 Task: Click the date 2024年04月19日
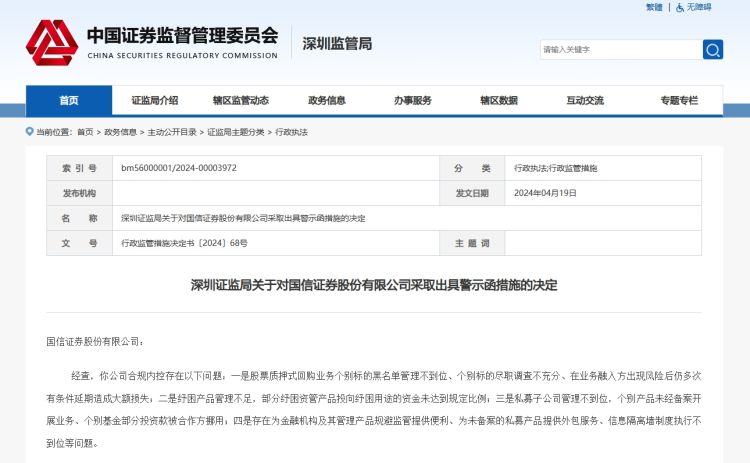545,193
